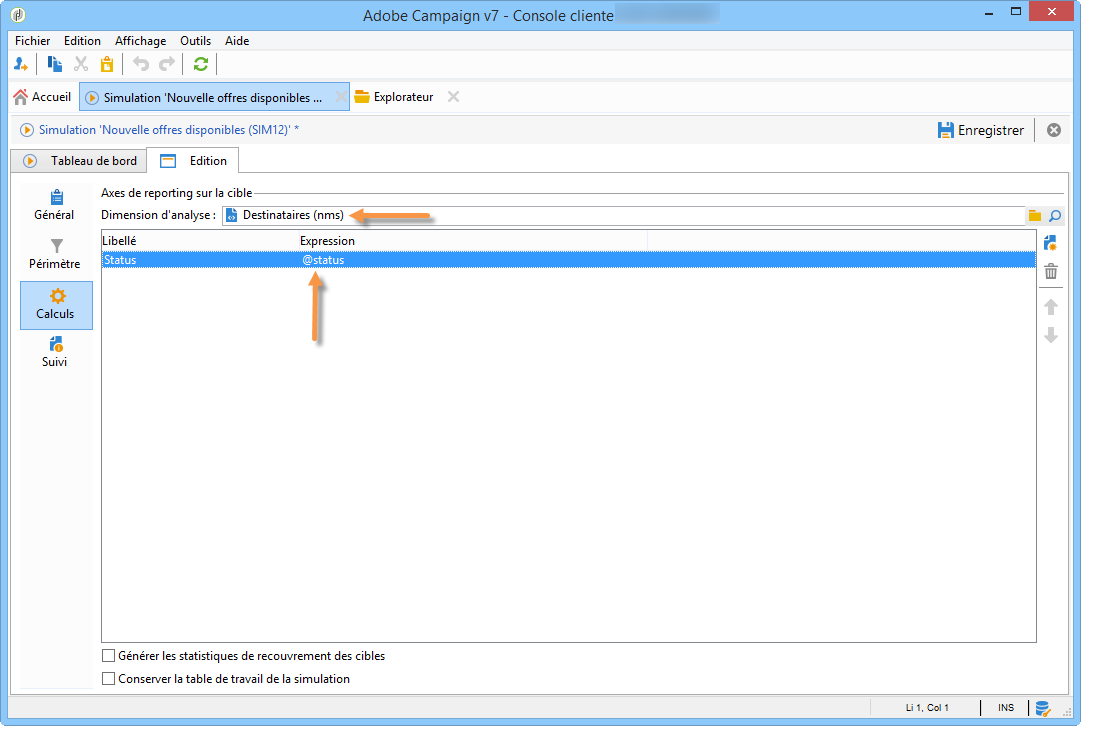Click the @status expression cell
The image size is (1109, 756).
(x=323, y=260)
